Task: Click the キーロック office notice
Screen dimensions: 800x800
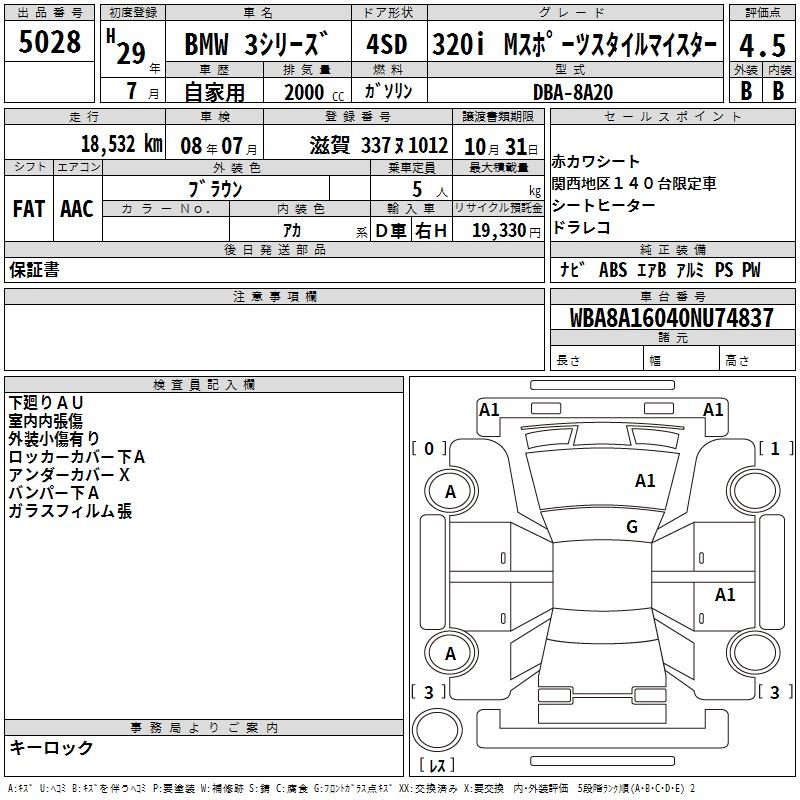Action: [52, 747]
